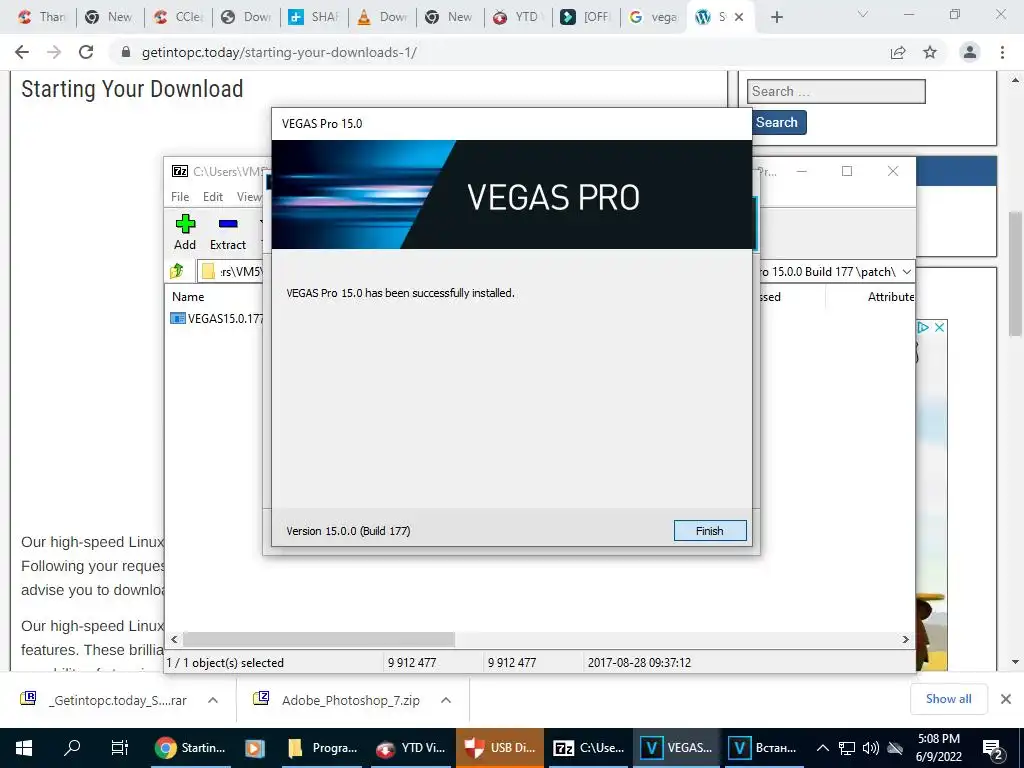Click the Name column header in 7-Zip
The image size is (1024, 768).
(188, 296)
